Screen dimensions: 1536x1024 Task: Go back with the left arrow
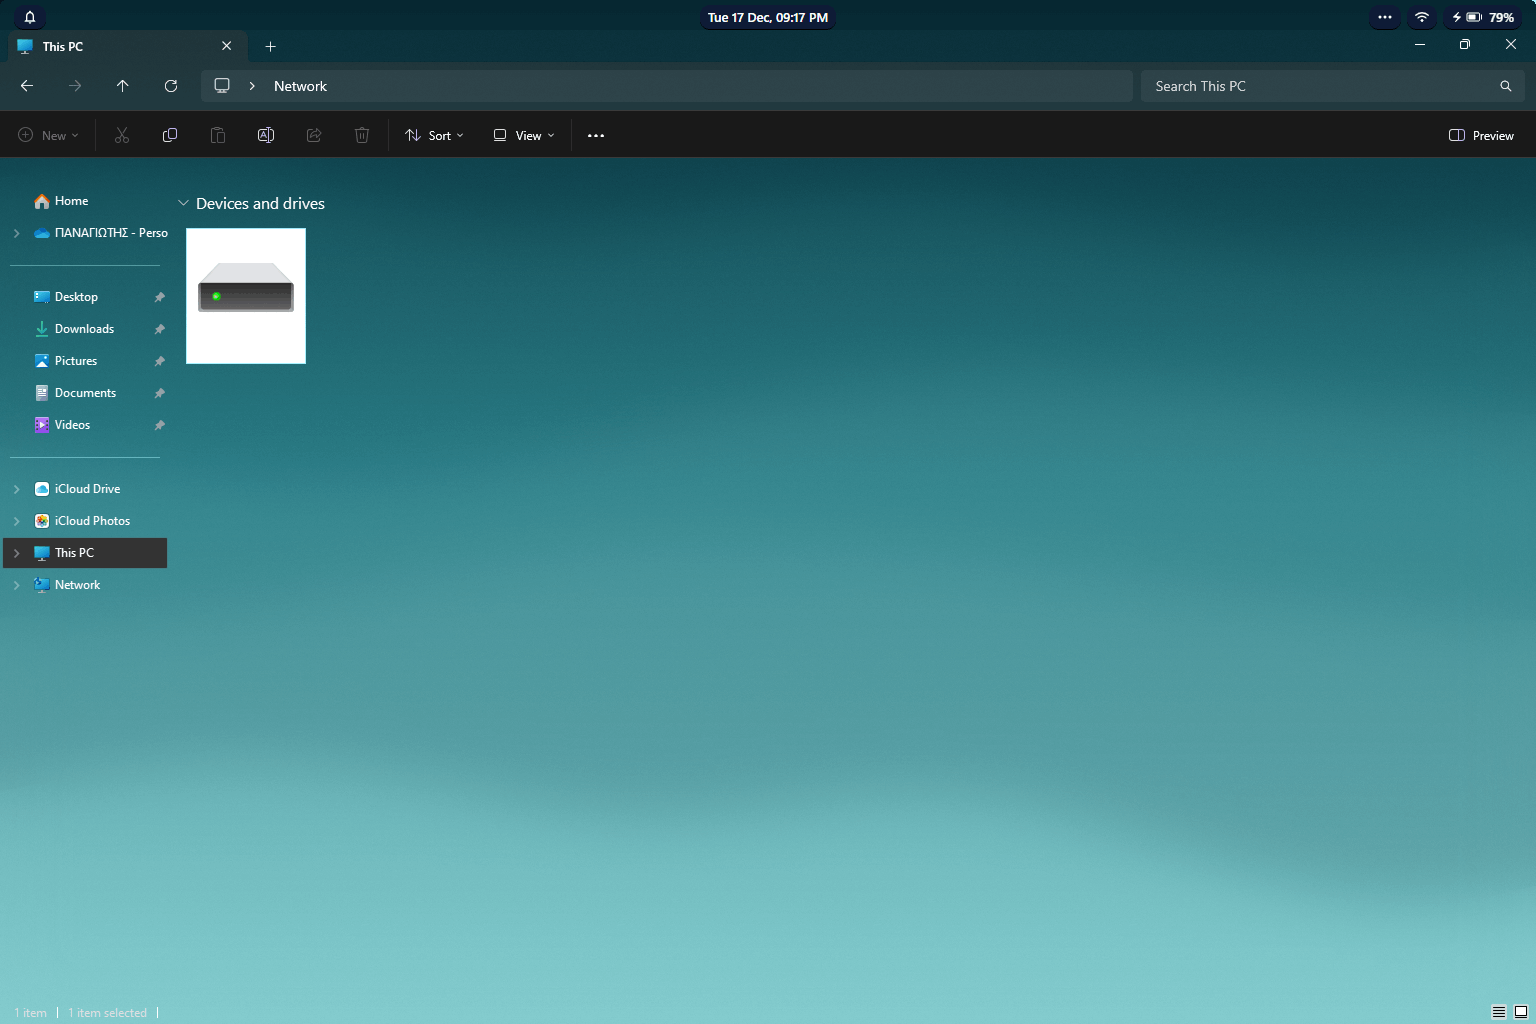coord(27,86)
